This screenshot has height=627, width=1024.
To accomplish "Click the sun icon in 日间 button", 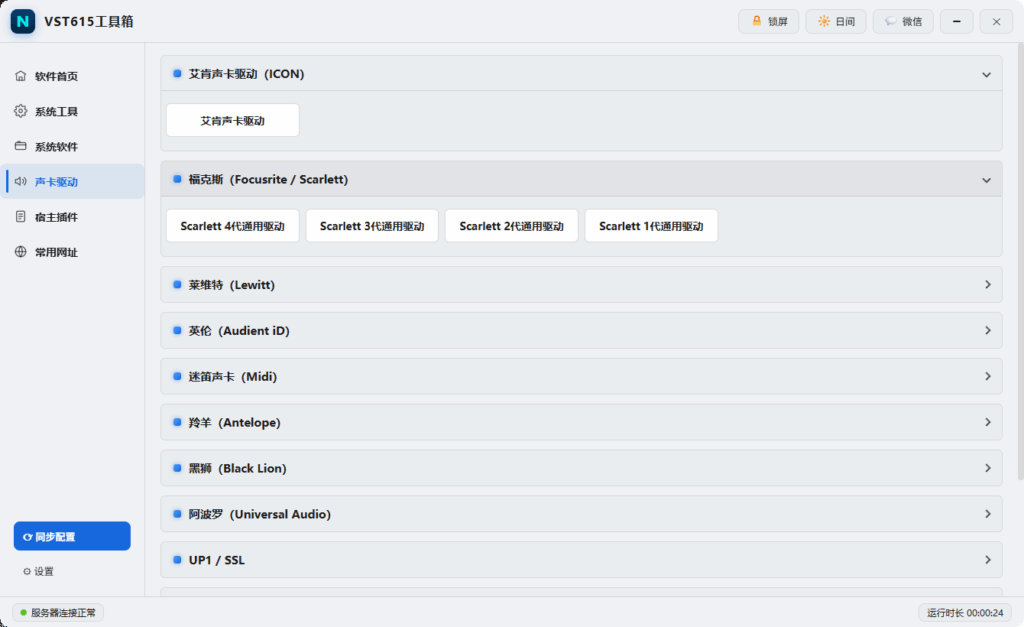I will pos(824,21).
